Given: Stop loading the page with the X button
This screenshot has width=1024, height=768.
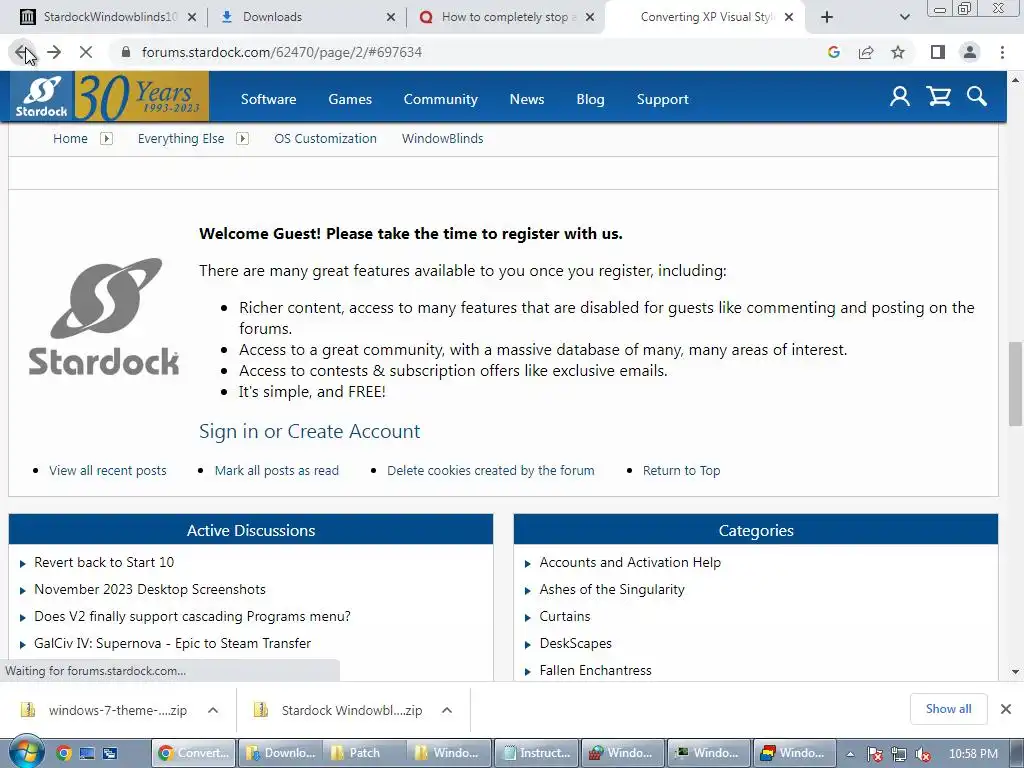Looking at the screenshot, I should (x=86, y=52).
